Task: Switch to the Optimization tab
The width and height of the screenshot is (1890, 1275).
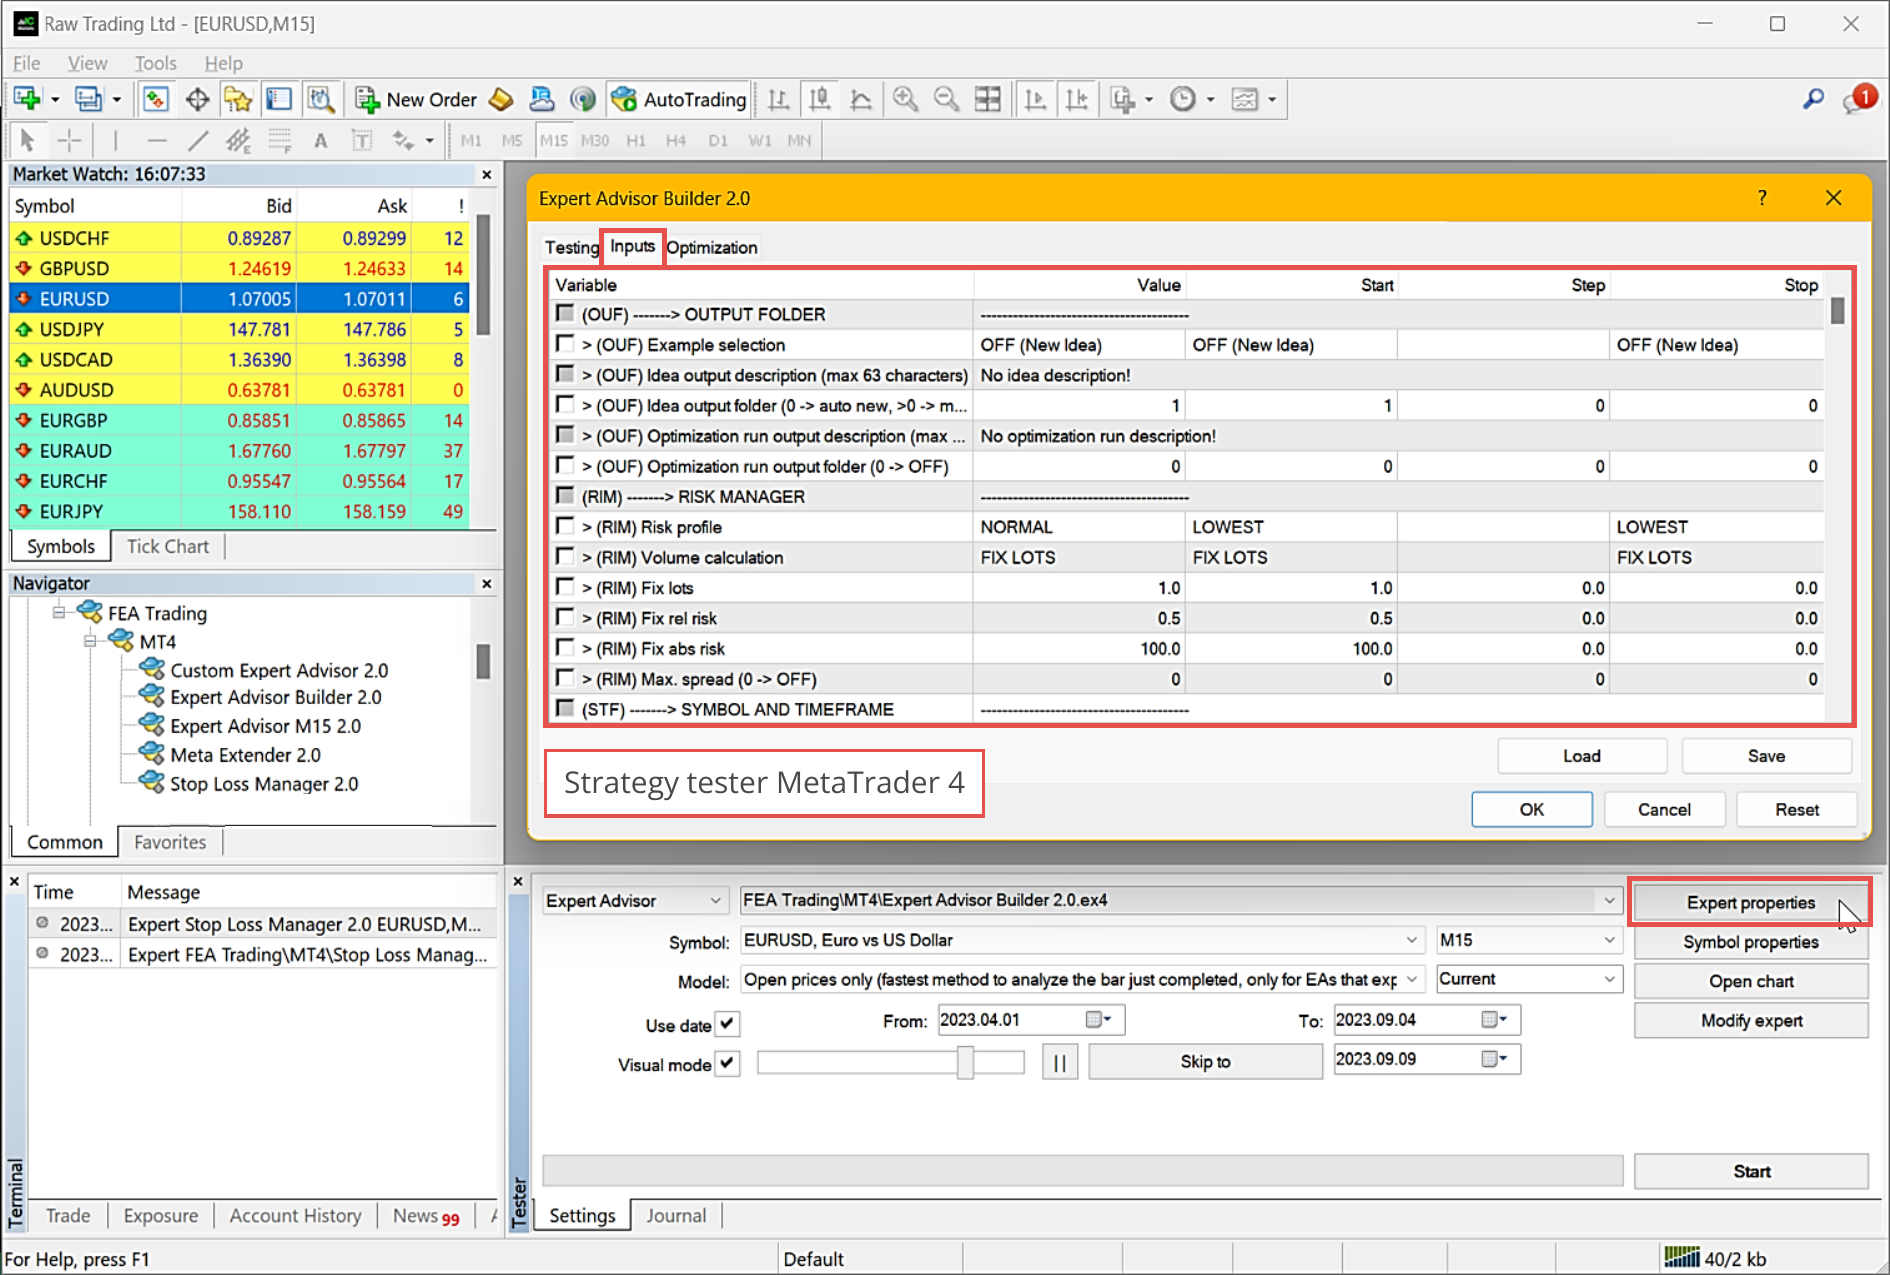Action: [712, 247]
